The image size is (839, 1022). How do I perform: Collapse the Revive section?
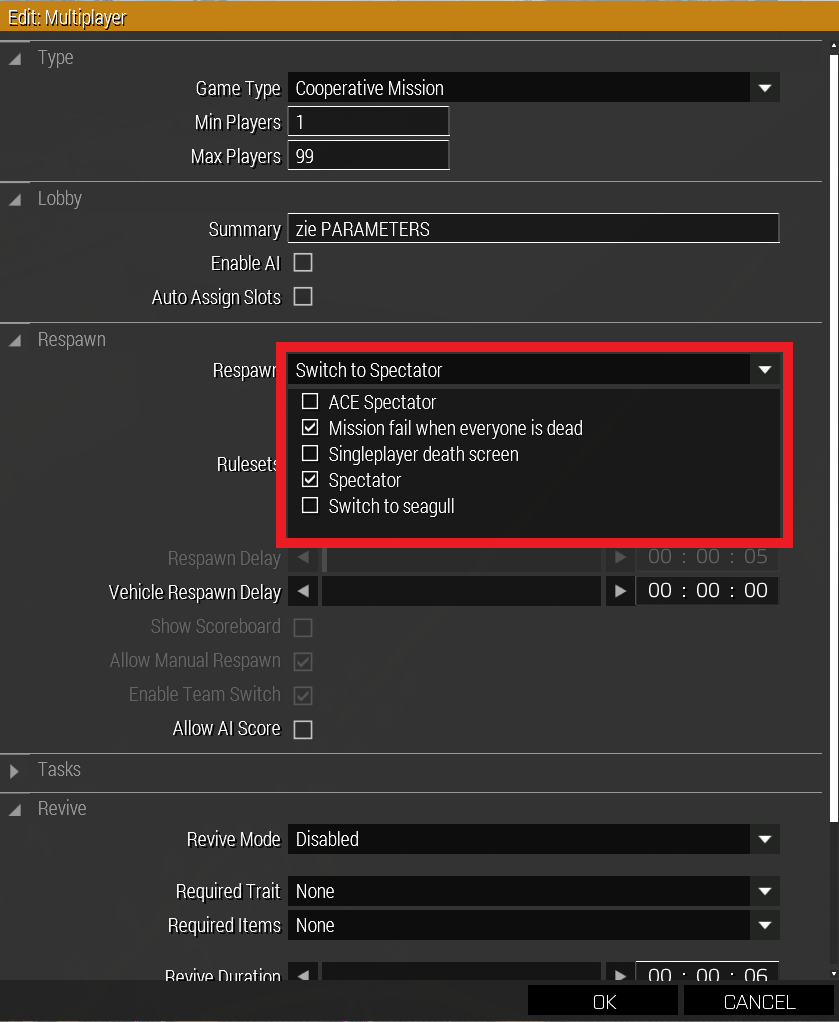point(15,810)
